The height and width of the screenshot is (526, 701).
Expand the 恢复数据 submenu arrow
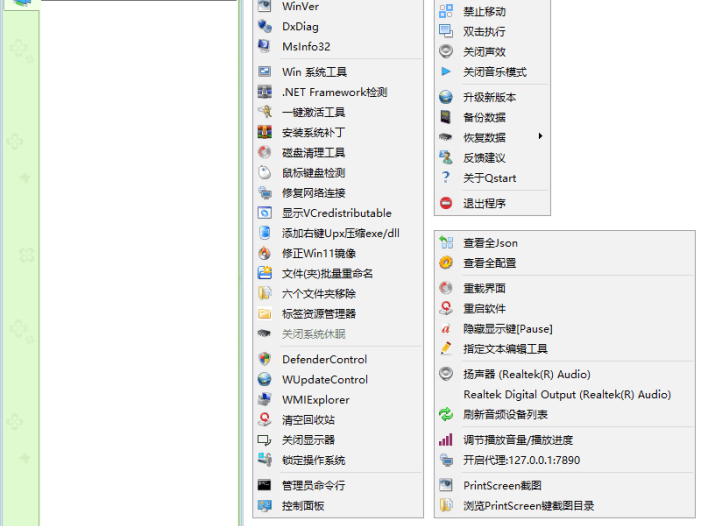pos(541,136)
